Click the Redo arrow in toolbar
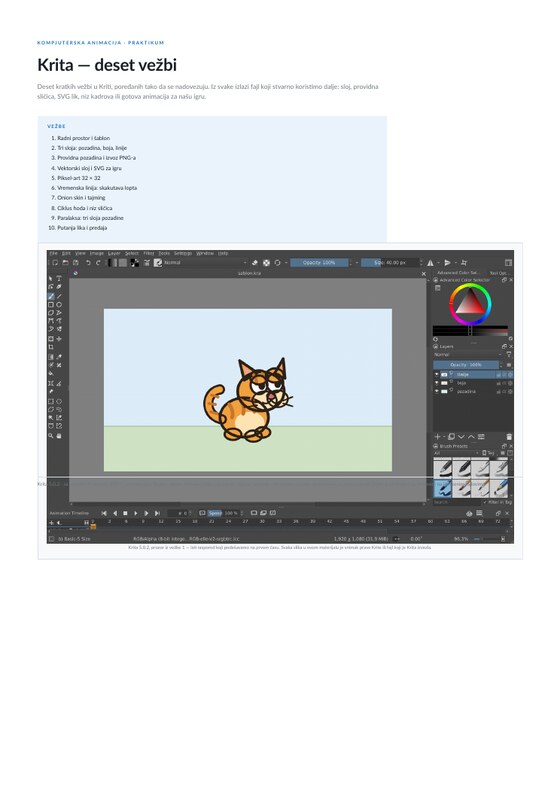 [x=98, y=262]
